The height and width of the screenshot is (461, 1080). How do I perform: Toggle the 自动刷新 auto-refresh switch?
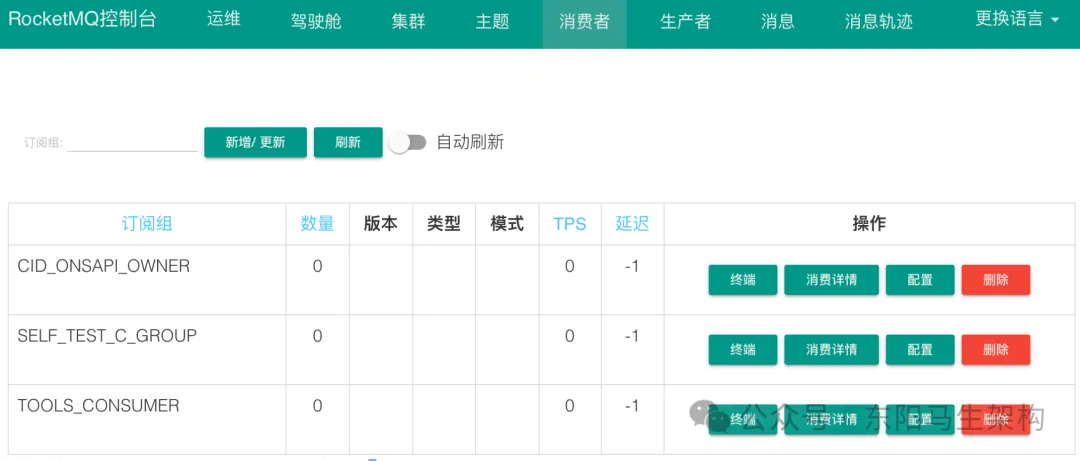pos(408,143)
